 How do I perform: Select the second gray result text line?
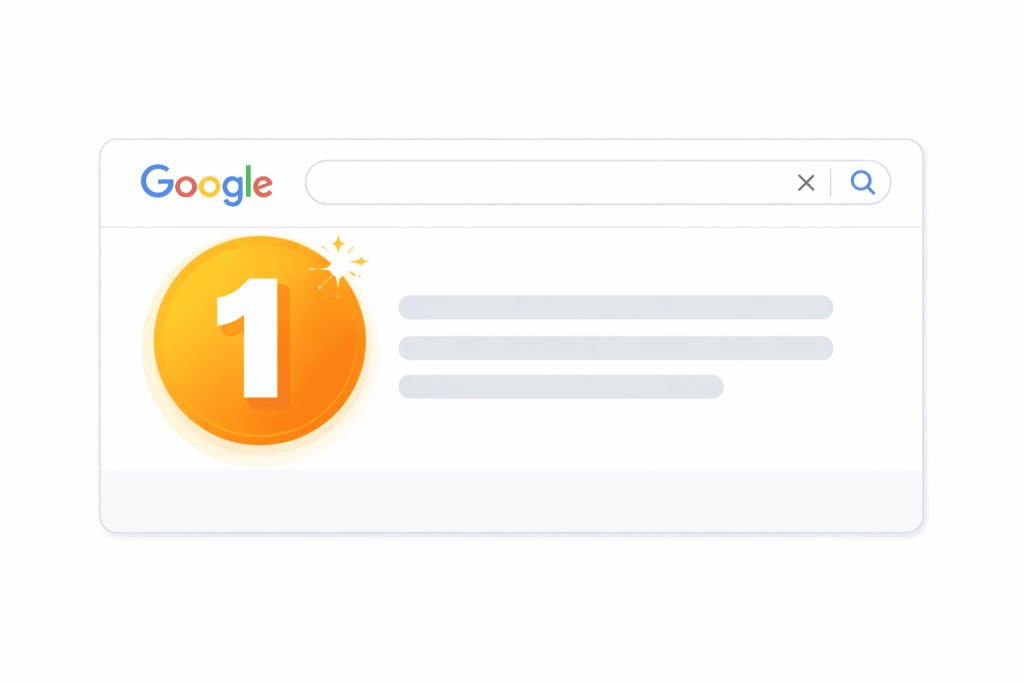(615, 348)
